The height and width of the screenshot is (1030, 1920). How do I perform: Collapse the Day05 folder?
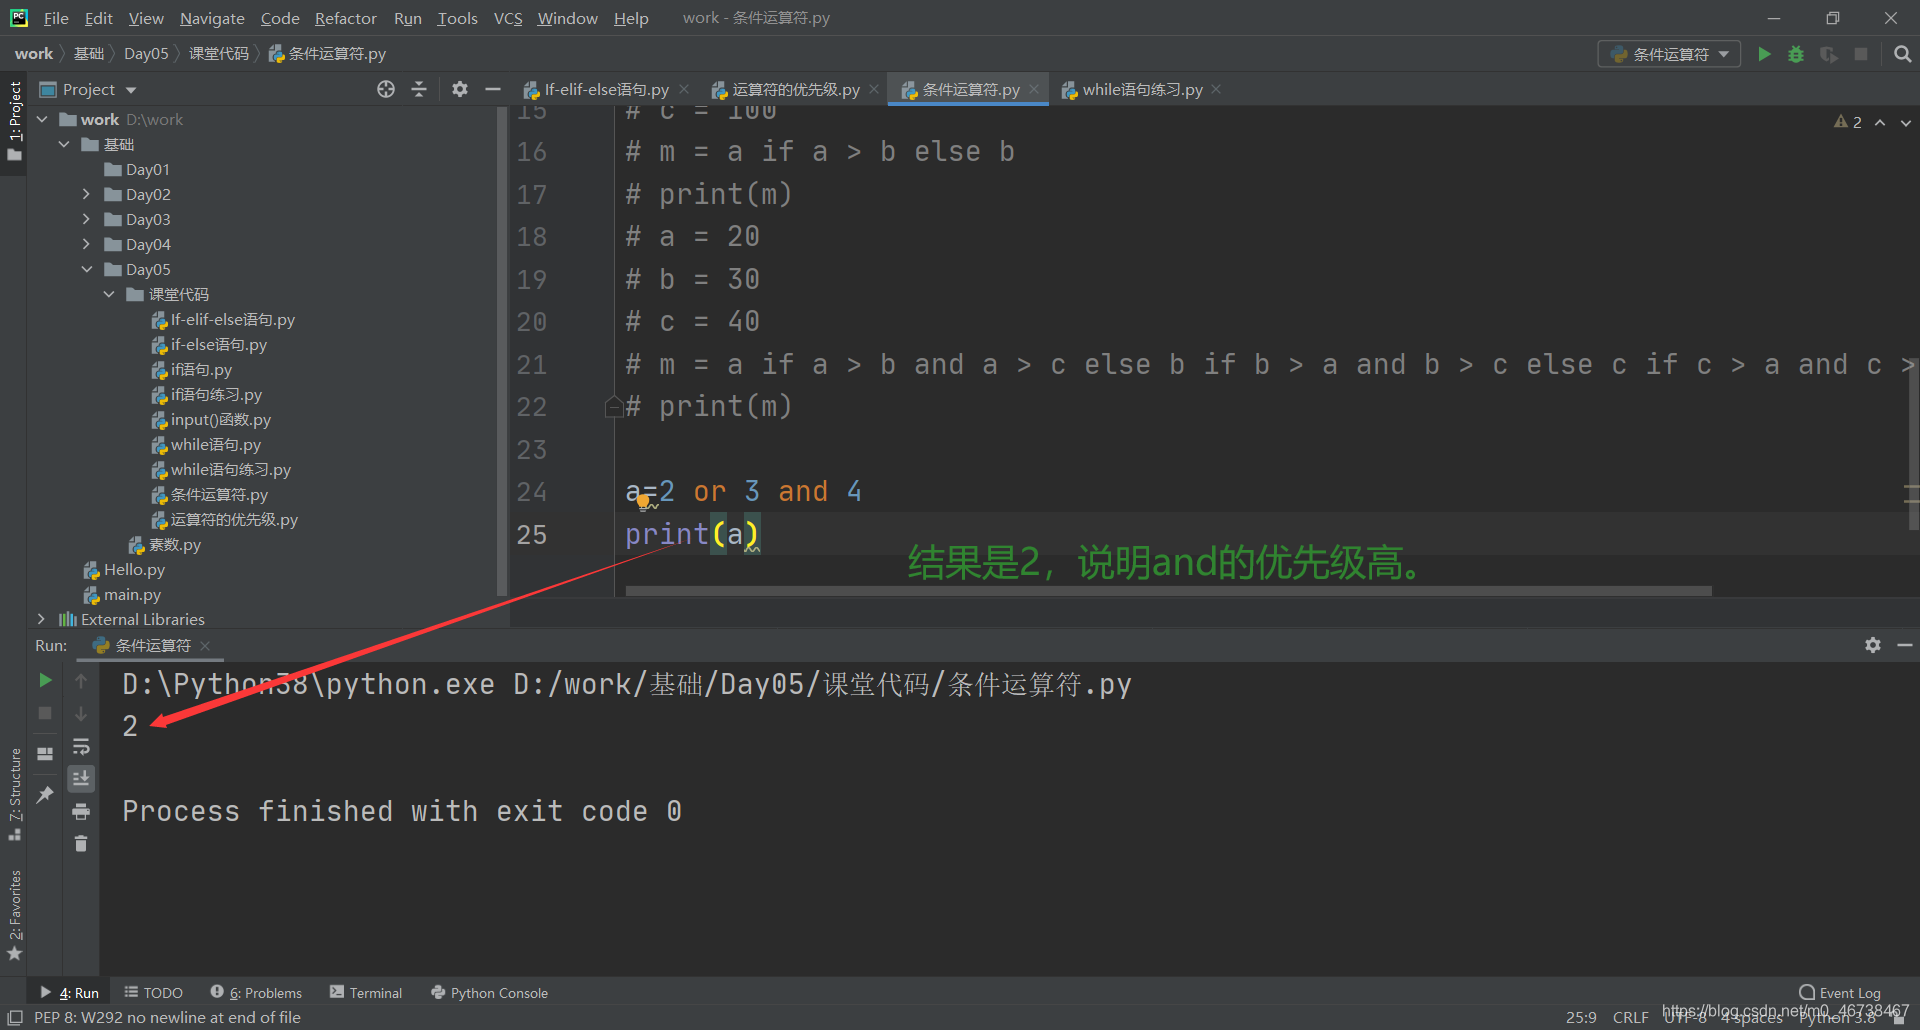click(x=86, y=269)
